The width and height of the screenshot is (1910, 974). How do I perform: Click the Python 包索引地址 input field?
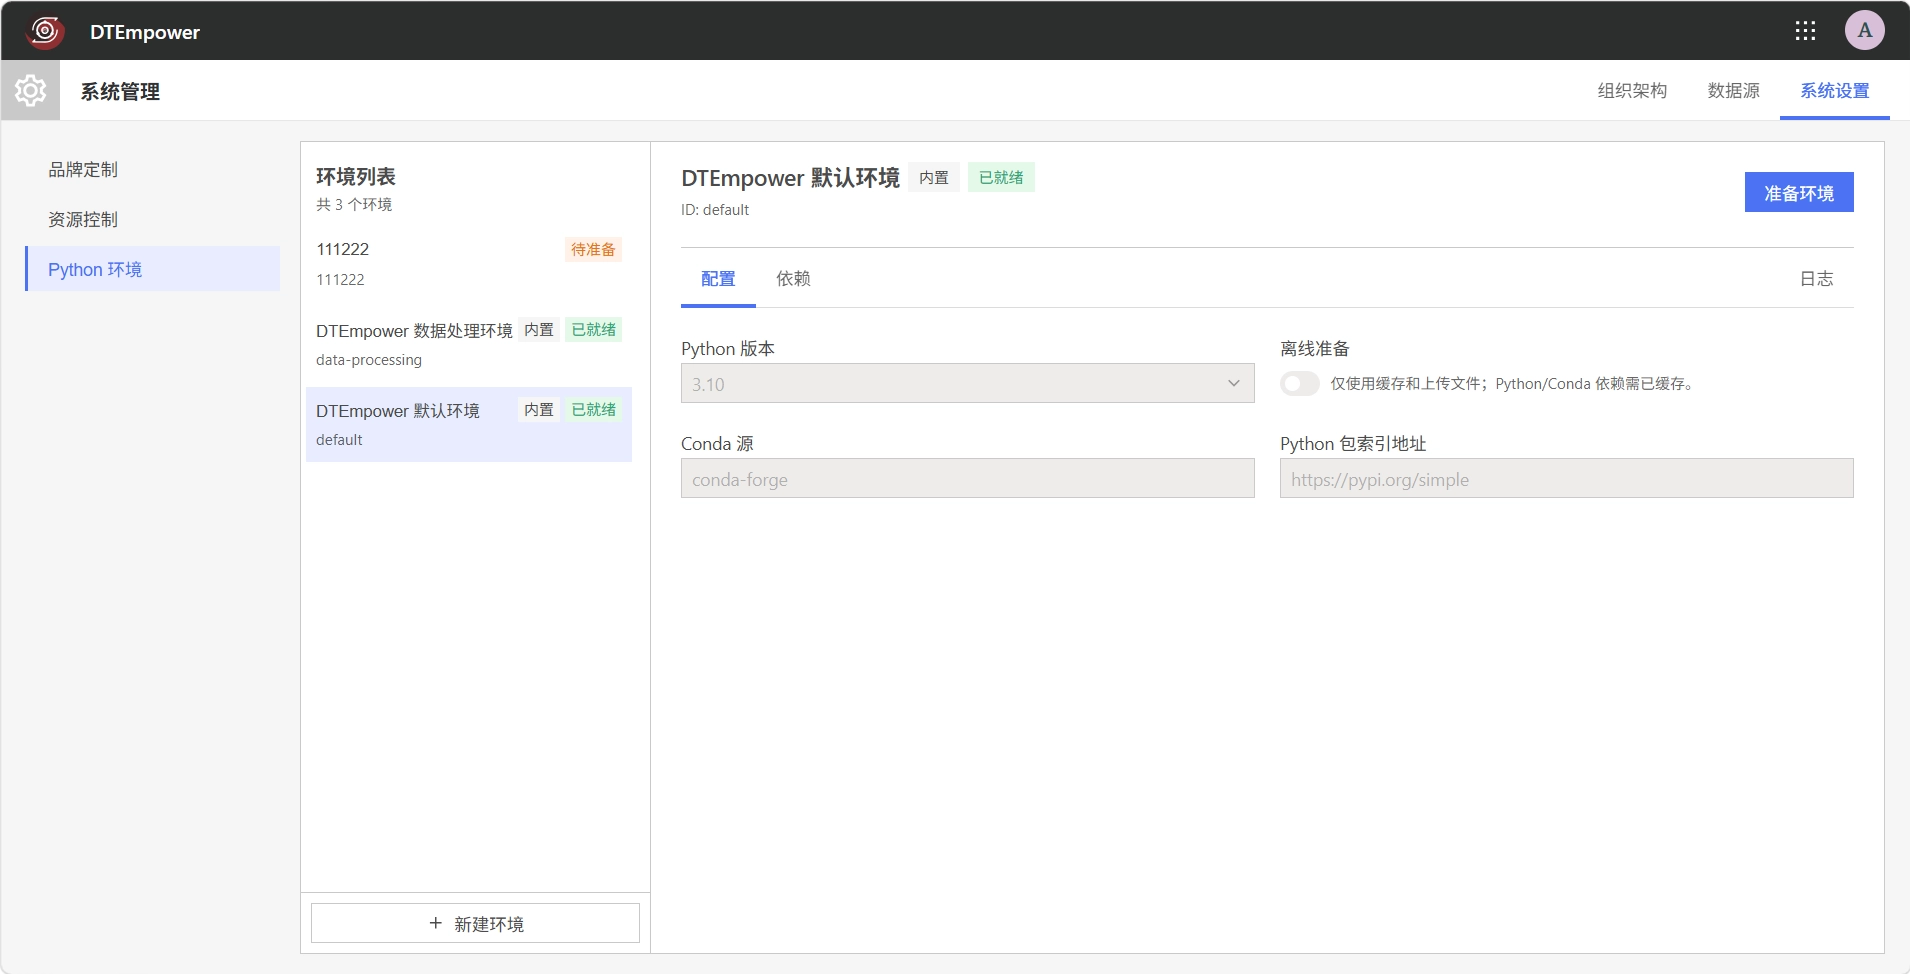pos(1566,478)
